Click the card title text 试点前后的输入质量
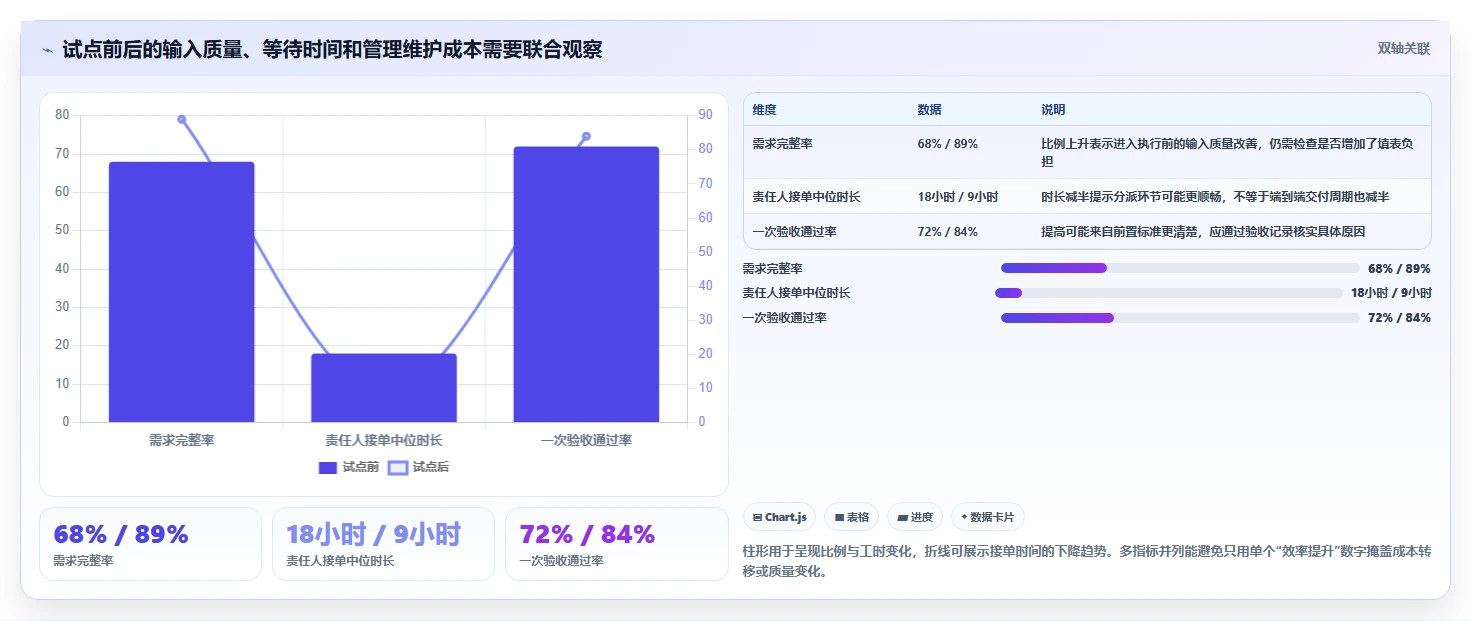 pos(332,50)
